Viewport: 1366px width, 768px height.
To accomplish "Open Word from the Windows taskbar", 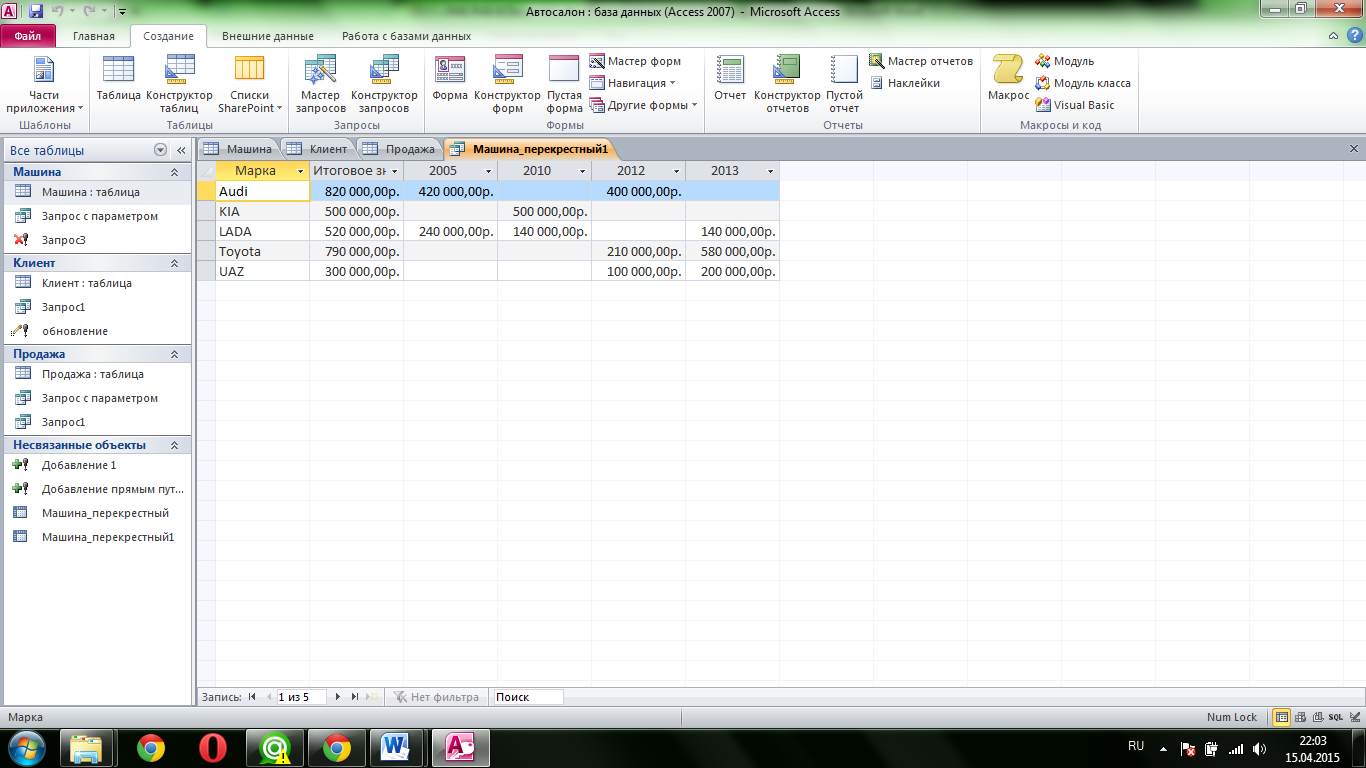I will click(397, 747).
